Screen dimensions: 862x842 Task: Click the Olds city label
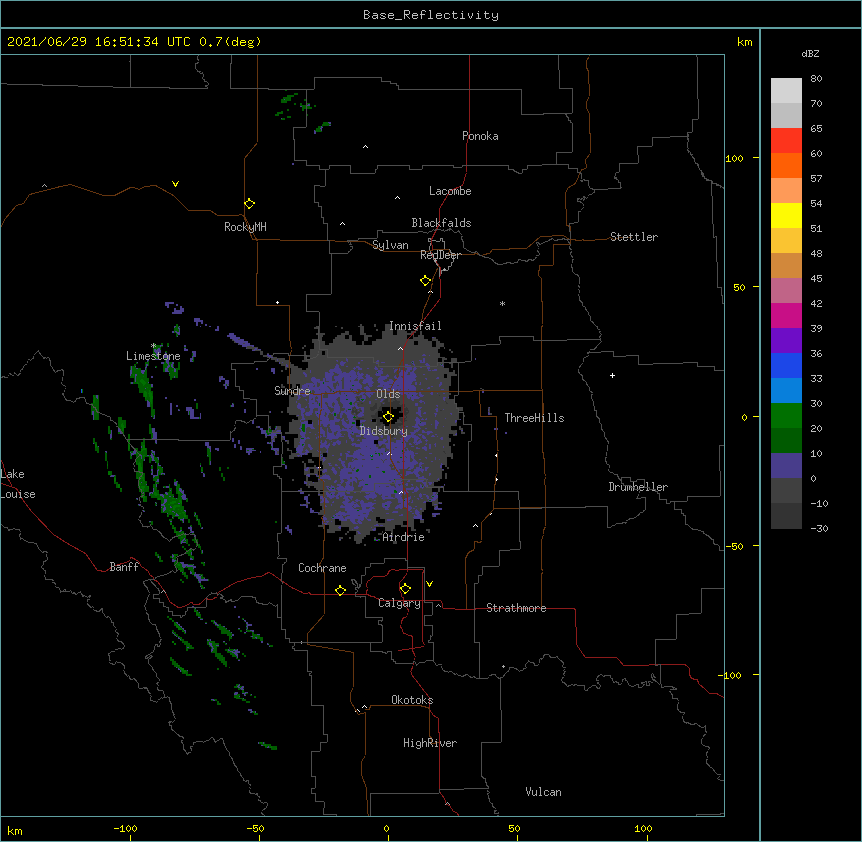point(388,394)
